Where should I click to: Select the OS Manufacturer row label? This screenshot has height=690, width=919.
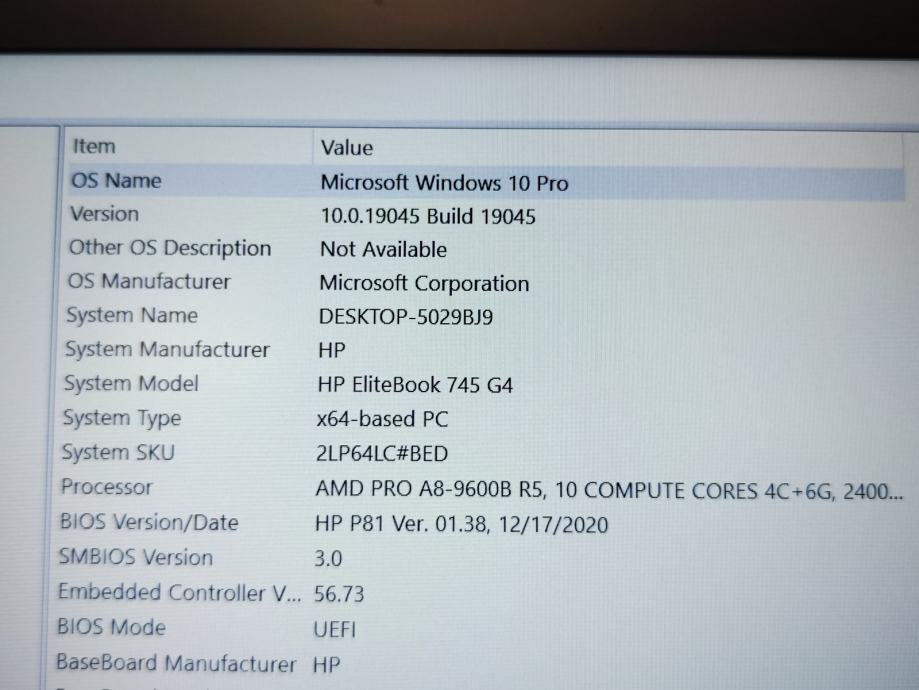coord(149,281)
